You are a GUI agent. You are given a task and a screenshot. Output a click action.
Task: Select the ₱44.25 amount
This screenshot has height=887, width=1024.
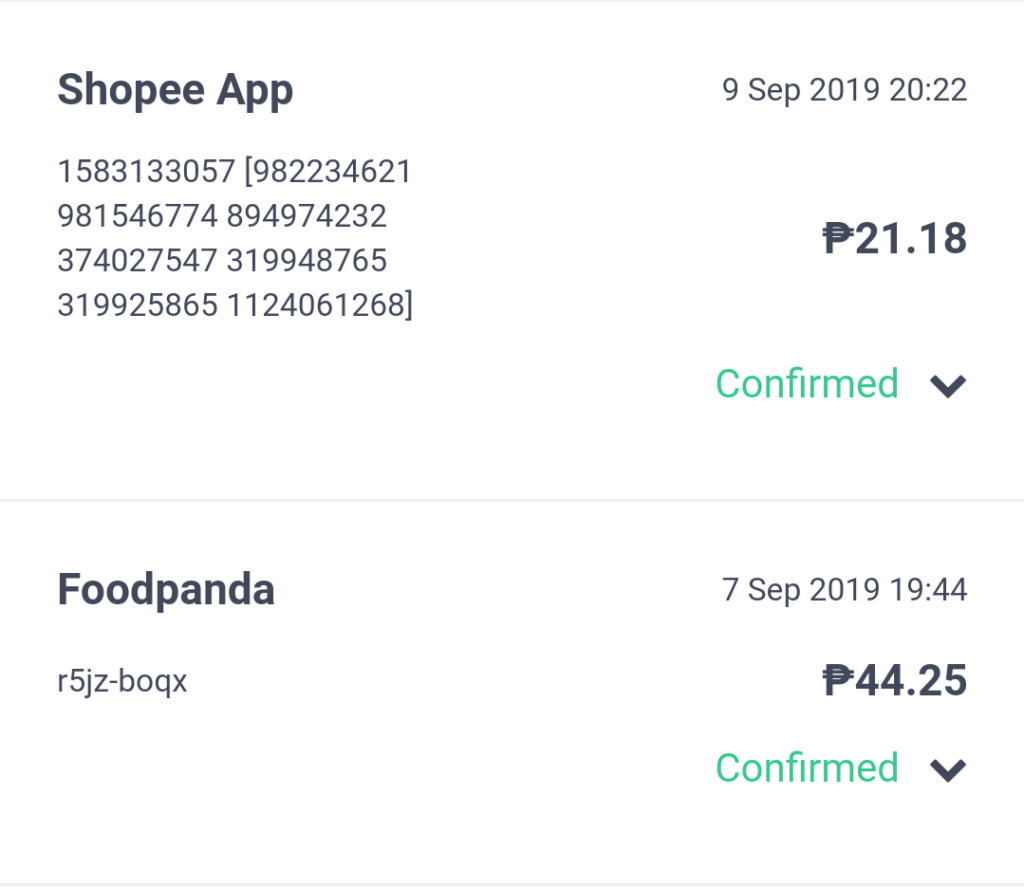pos(895,681)
